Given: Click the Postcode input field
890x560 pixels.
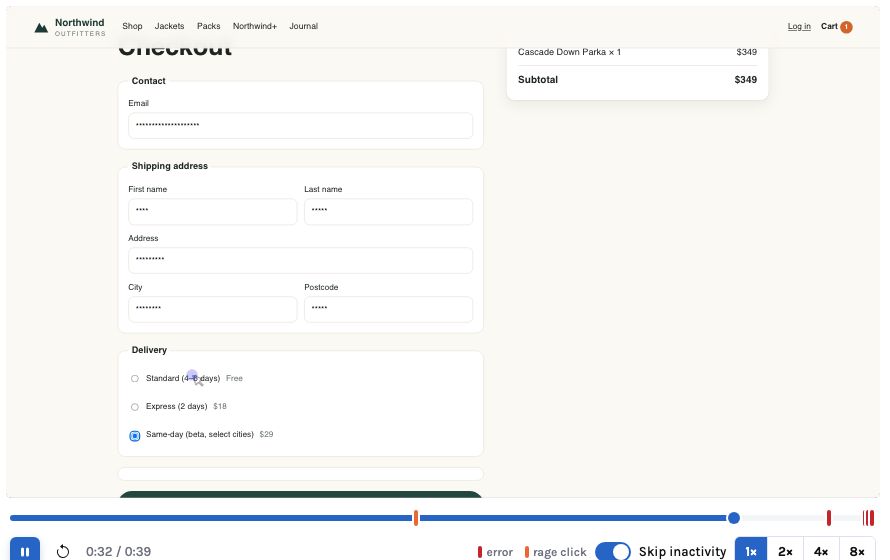Looking at the screenshot, I should coord(388,309).
